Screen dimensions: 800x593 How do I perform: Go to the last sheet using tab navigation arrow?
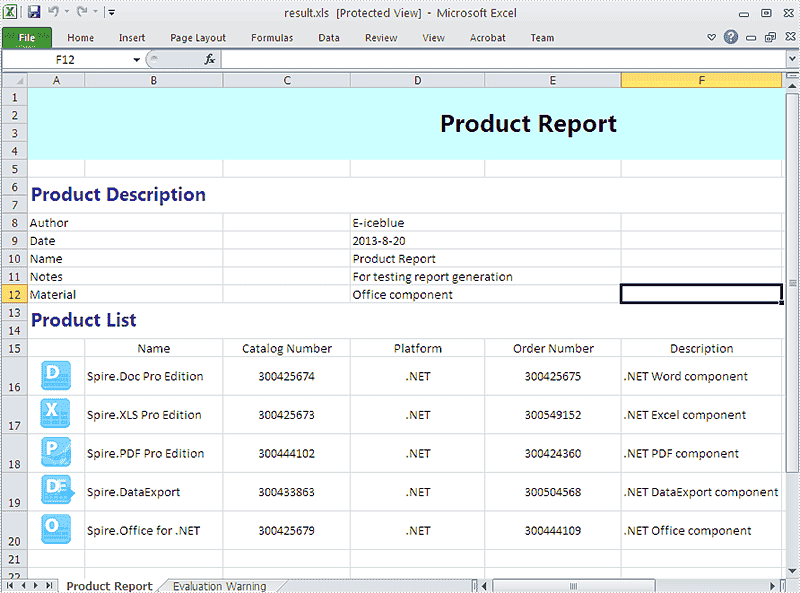49,585
